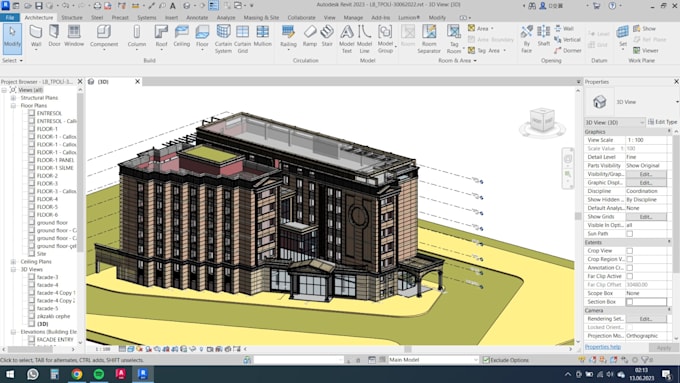
Task: Select the Floor tool
Action: pos(202,36)
